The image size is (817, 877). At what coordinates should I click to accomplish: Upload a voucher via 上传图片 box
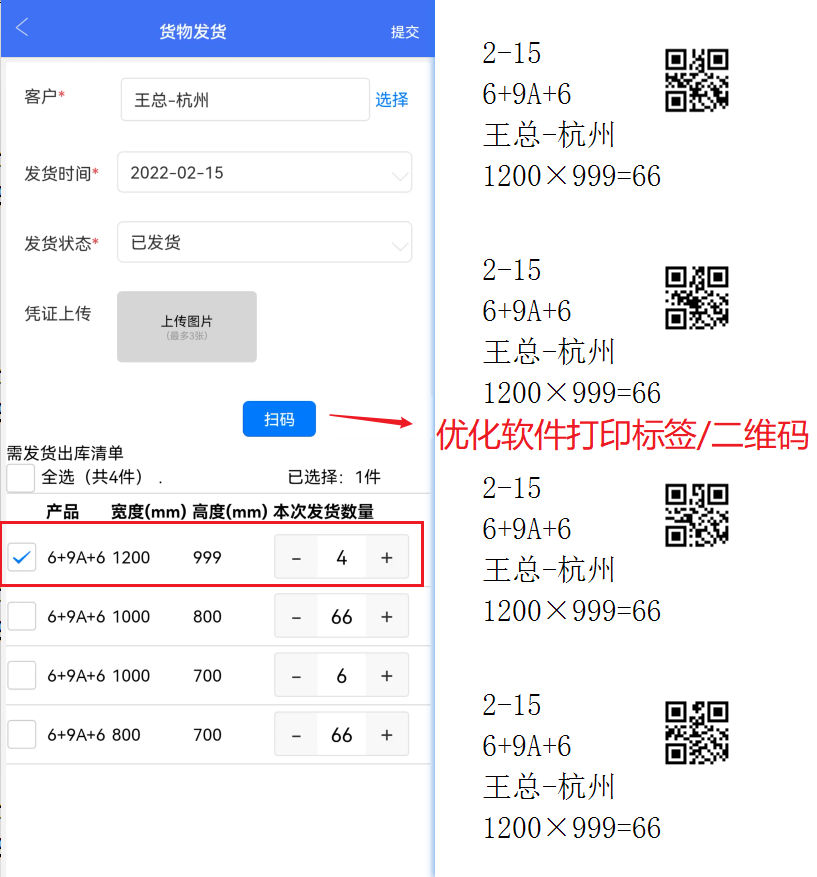tap(187, 327)
